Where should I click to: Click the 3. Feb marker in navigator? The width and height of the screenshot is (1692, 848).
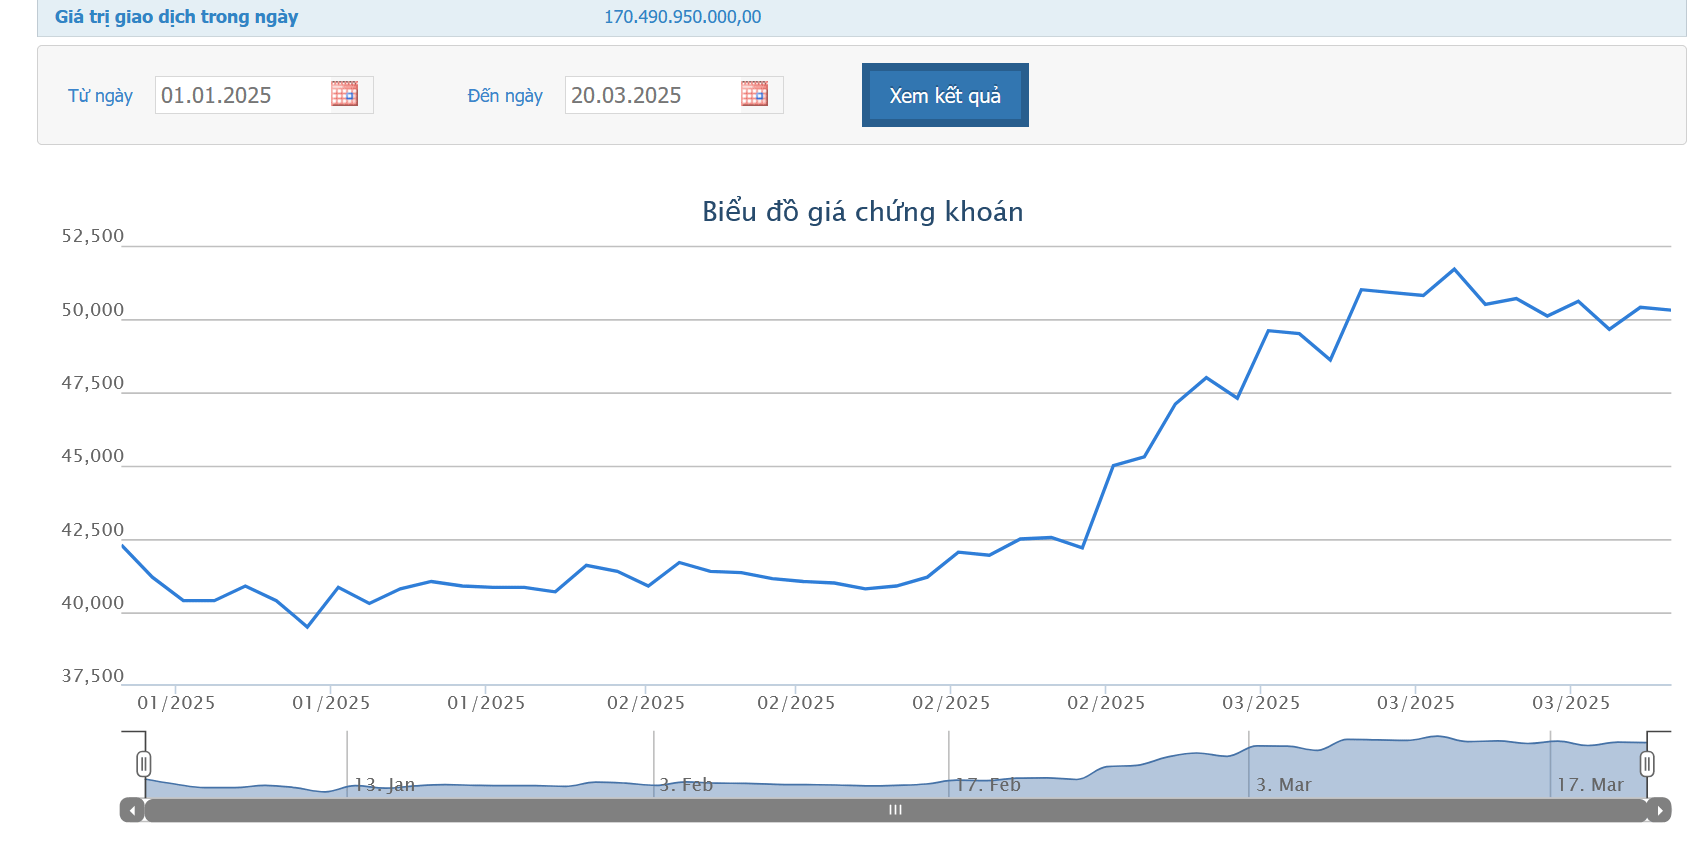[x=686, y=785]
